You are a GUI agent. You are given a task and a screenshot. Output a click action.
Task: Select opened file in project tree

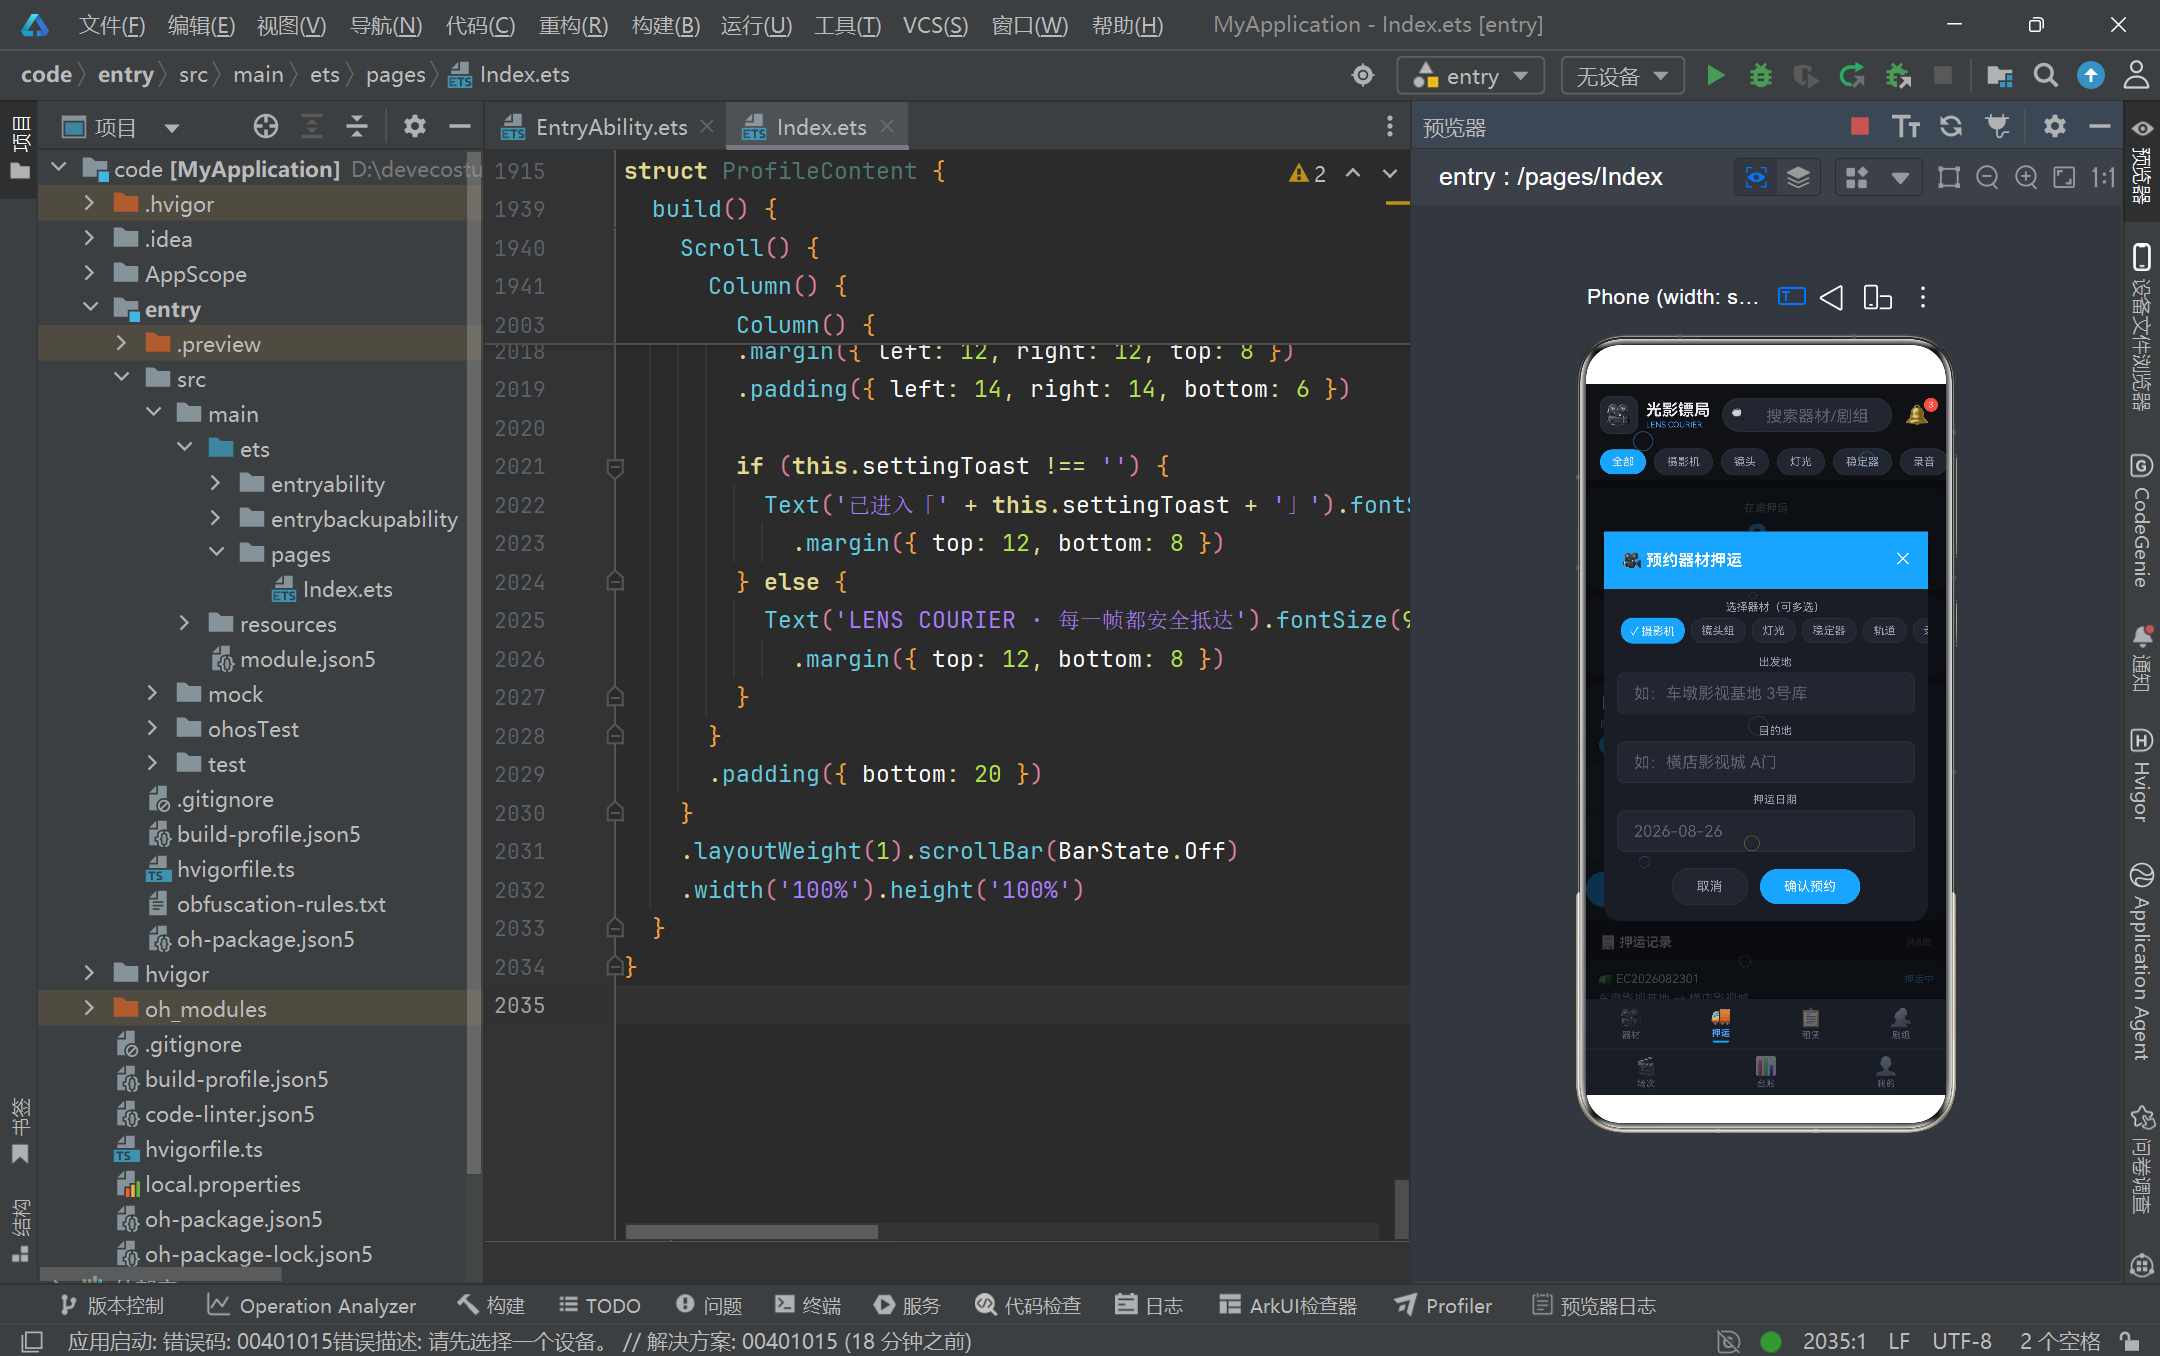pyautogui.click(x=266, y=126)
